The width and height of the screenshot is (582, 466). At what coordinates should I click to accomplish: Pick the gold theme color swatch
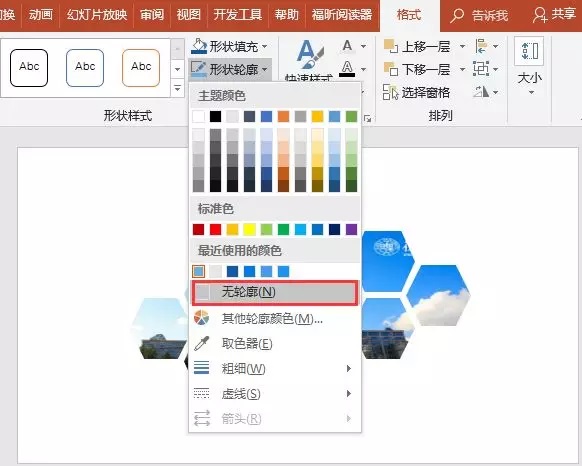coord(317,117)
